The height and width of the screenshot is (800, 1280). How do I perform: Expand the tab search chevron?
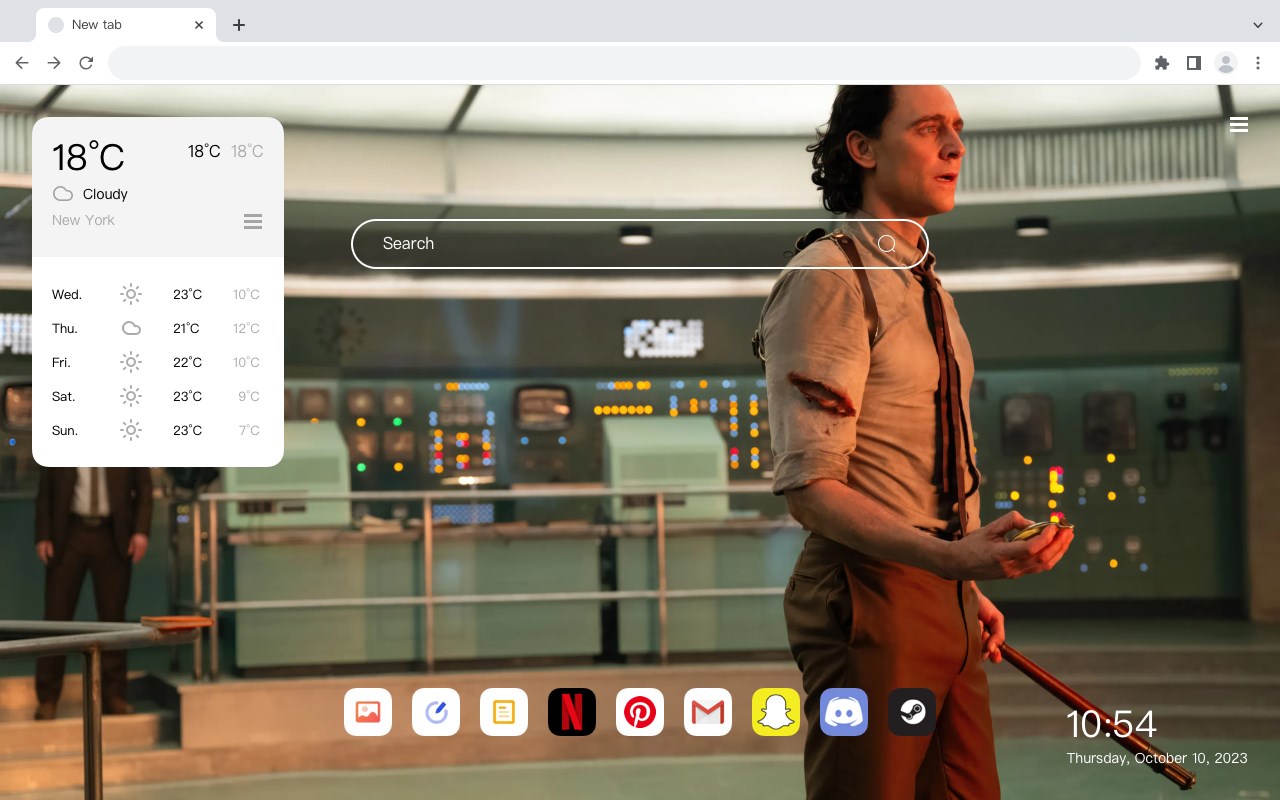coord(1258,25)
